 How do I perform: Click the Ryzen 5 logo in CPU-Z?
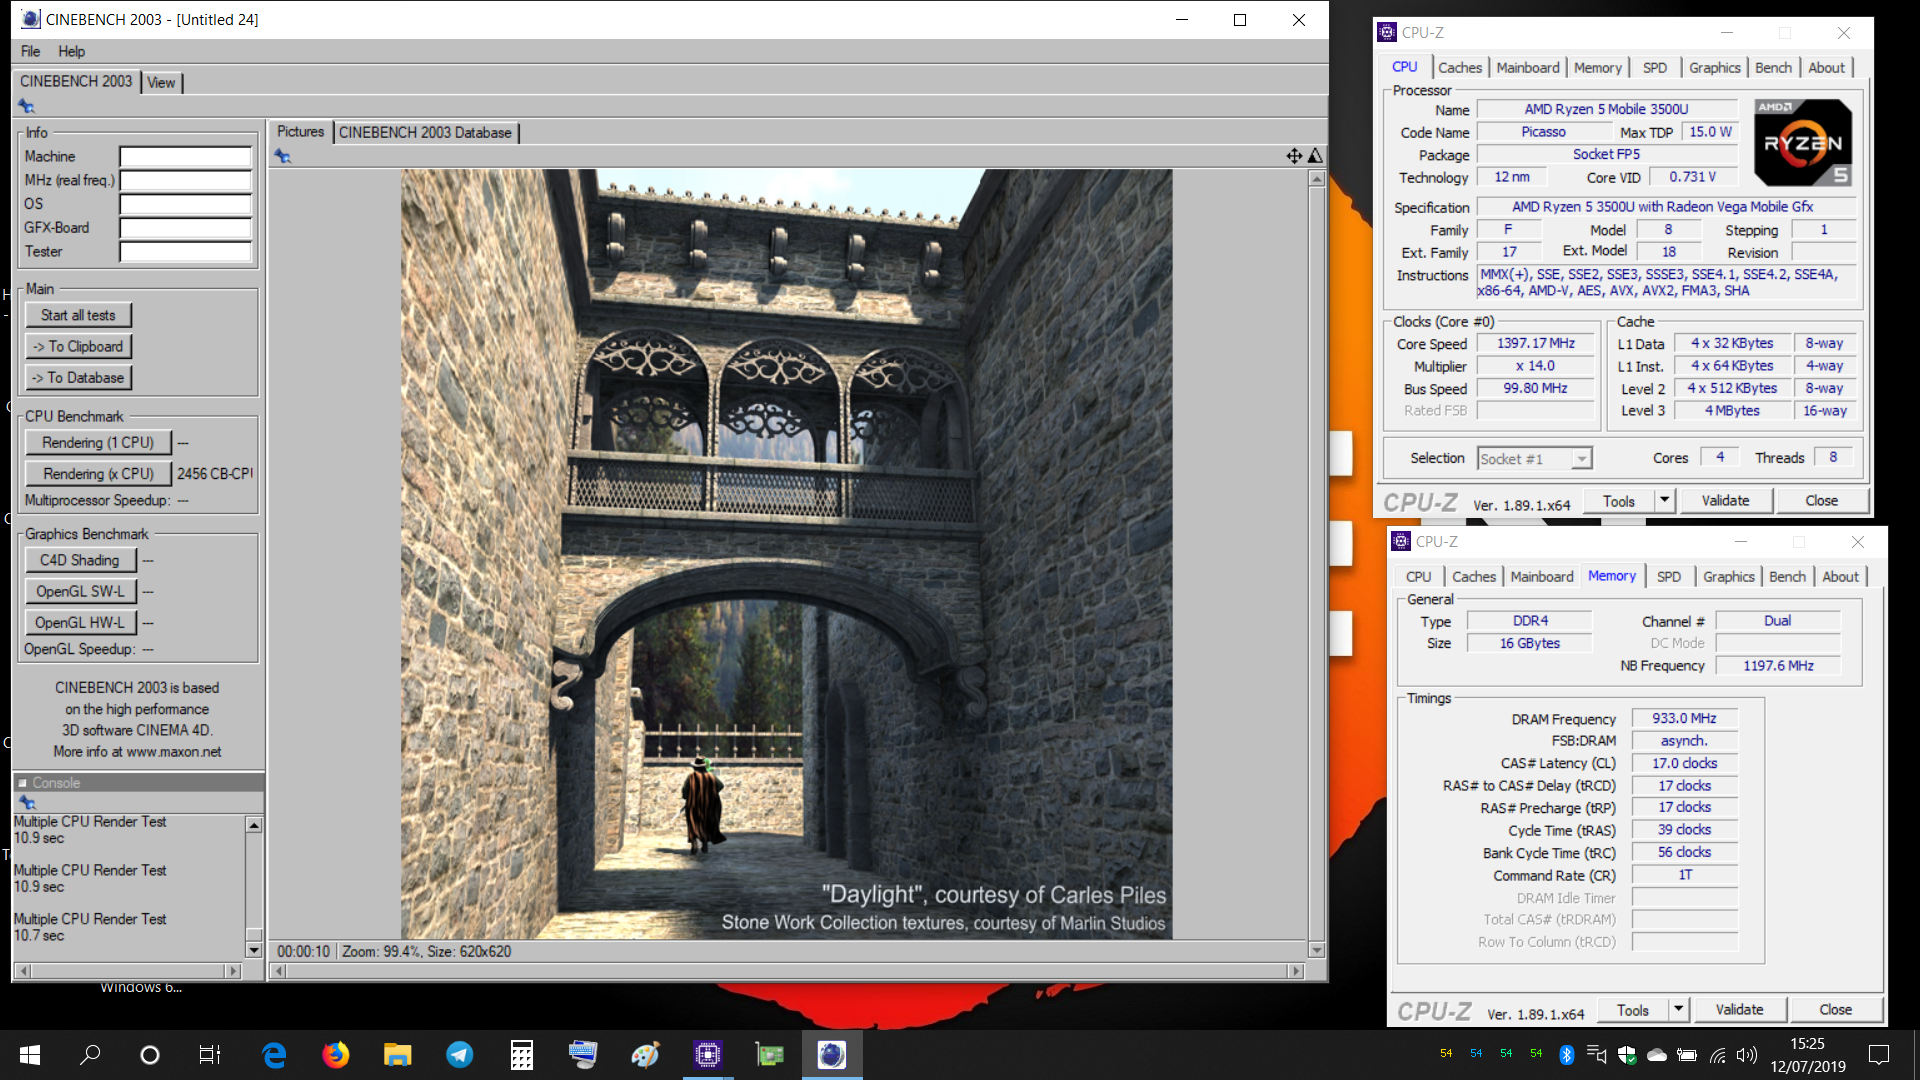tap(1803, 142)
